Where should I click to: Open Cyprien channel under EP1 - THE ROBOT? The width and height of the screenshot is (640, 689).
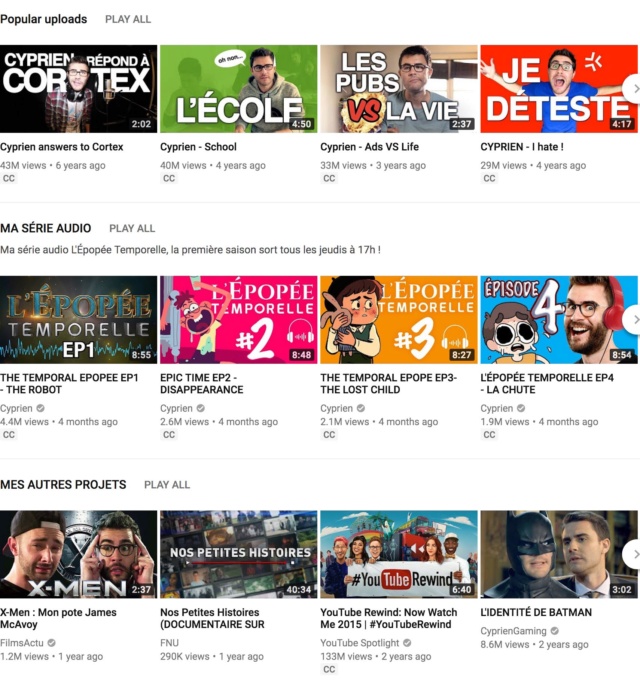16,408
